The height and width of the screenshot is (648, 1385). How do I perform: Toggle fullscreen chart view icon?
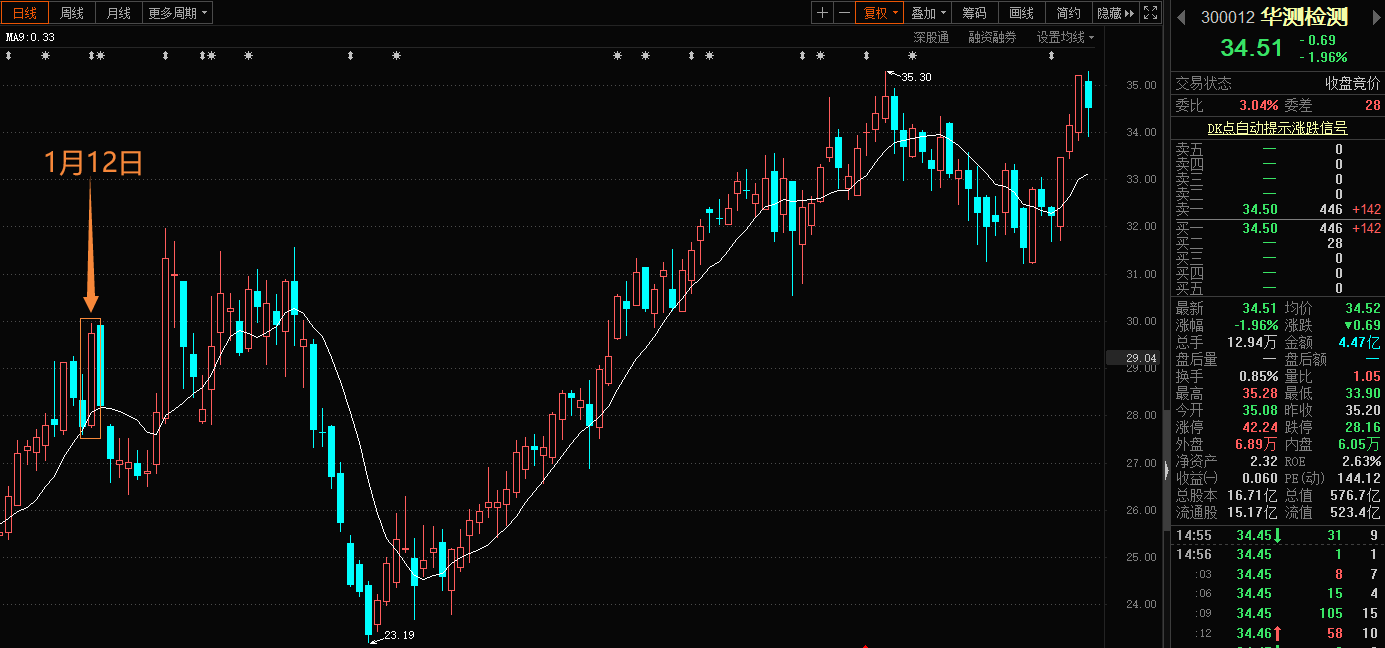pyautogui.click(x=1150, y=13)
